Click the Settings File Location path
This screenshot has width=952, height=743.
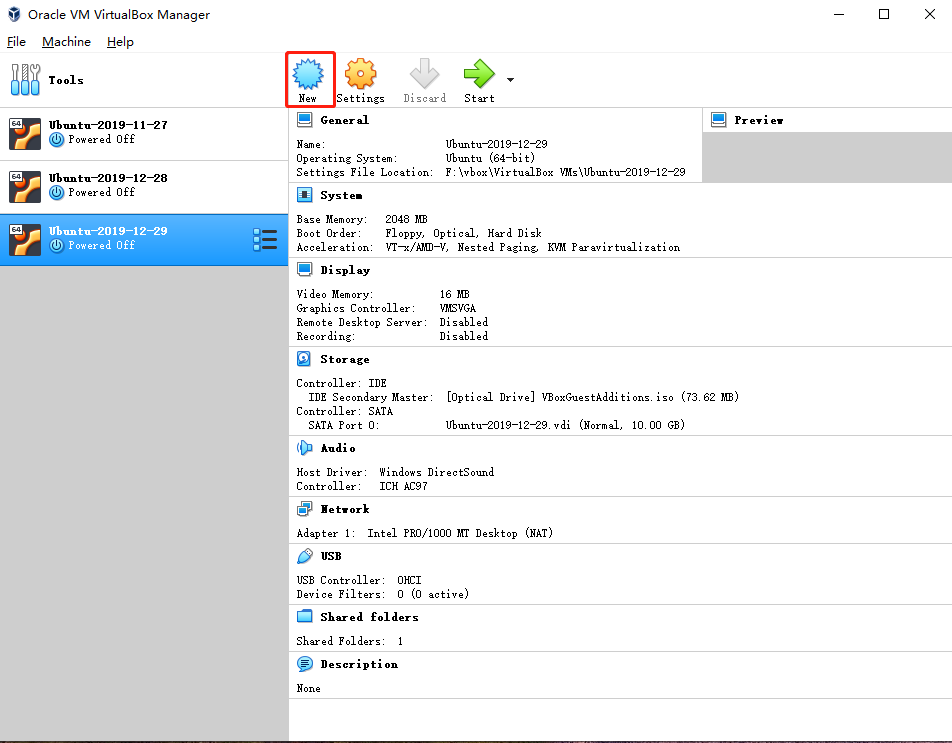pos(565,172)
